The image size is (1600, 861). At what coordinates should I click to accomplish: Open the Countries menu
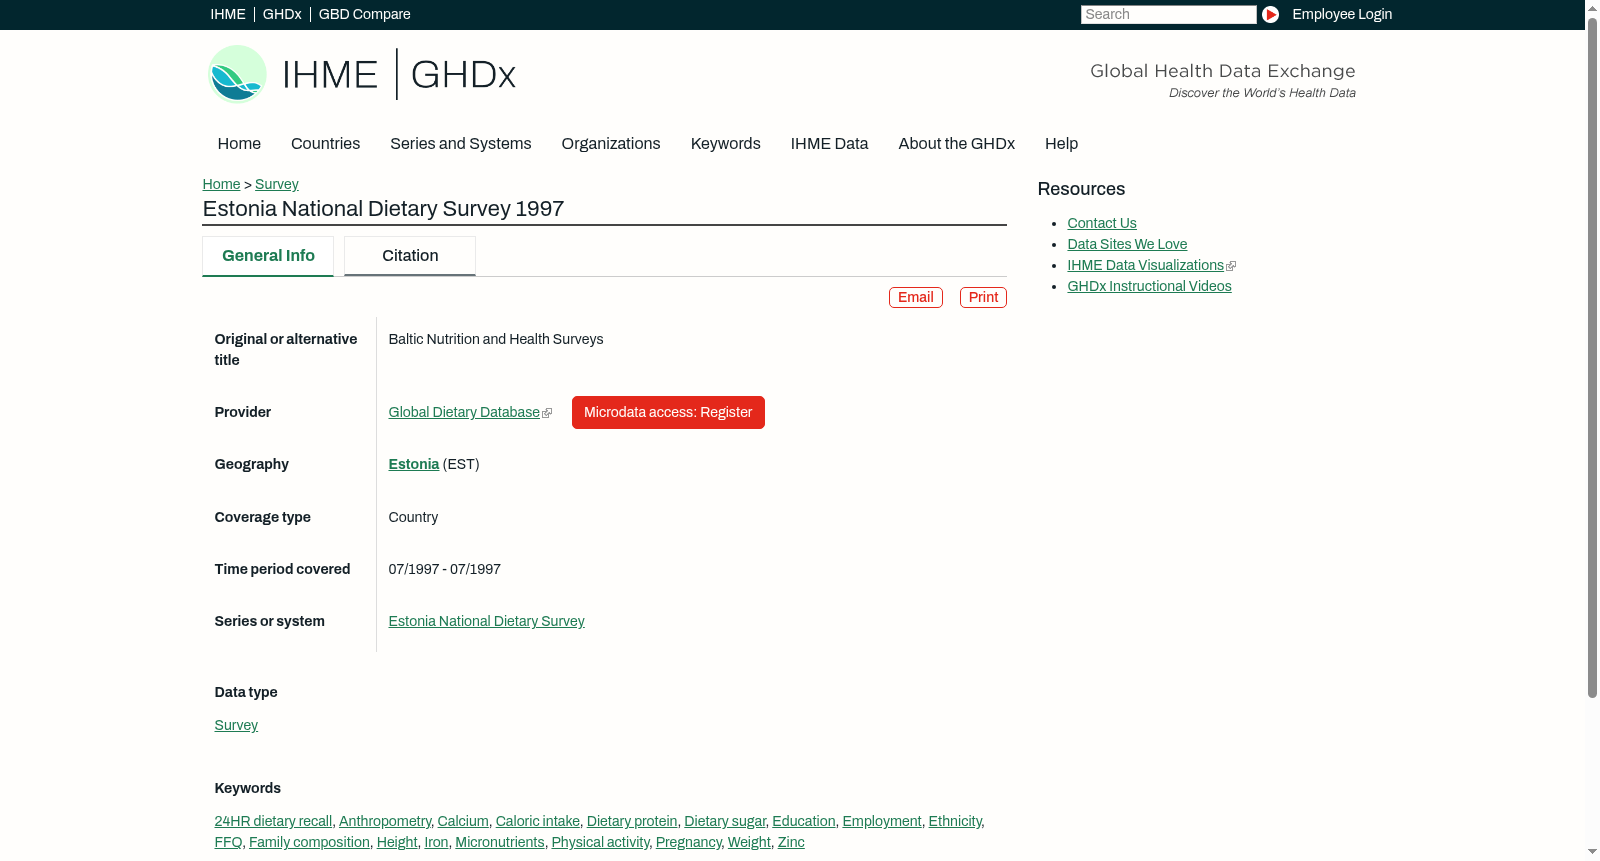point(325,144)
